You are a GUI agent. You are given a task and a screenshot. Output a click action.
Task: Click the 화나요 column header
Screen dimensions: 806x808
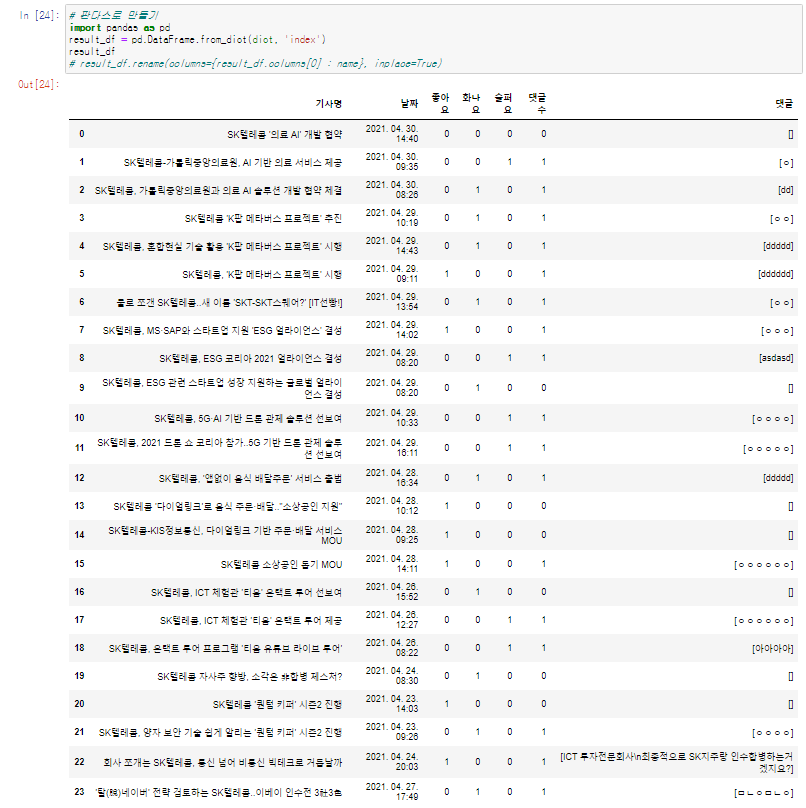(x=472, y=104)
